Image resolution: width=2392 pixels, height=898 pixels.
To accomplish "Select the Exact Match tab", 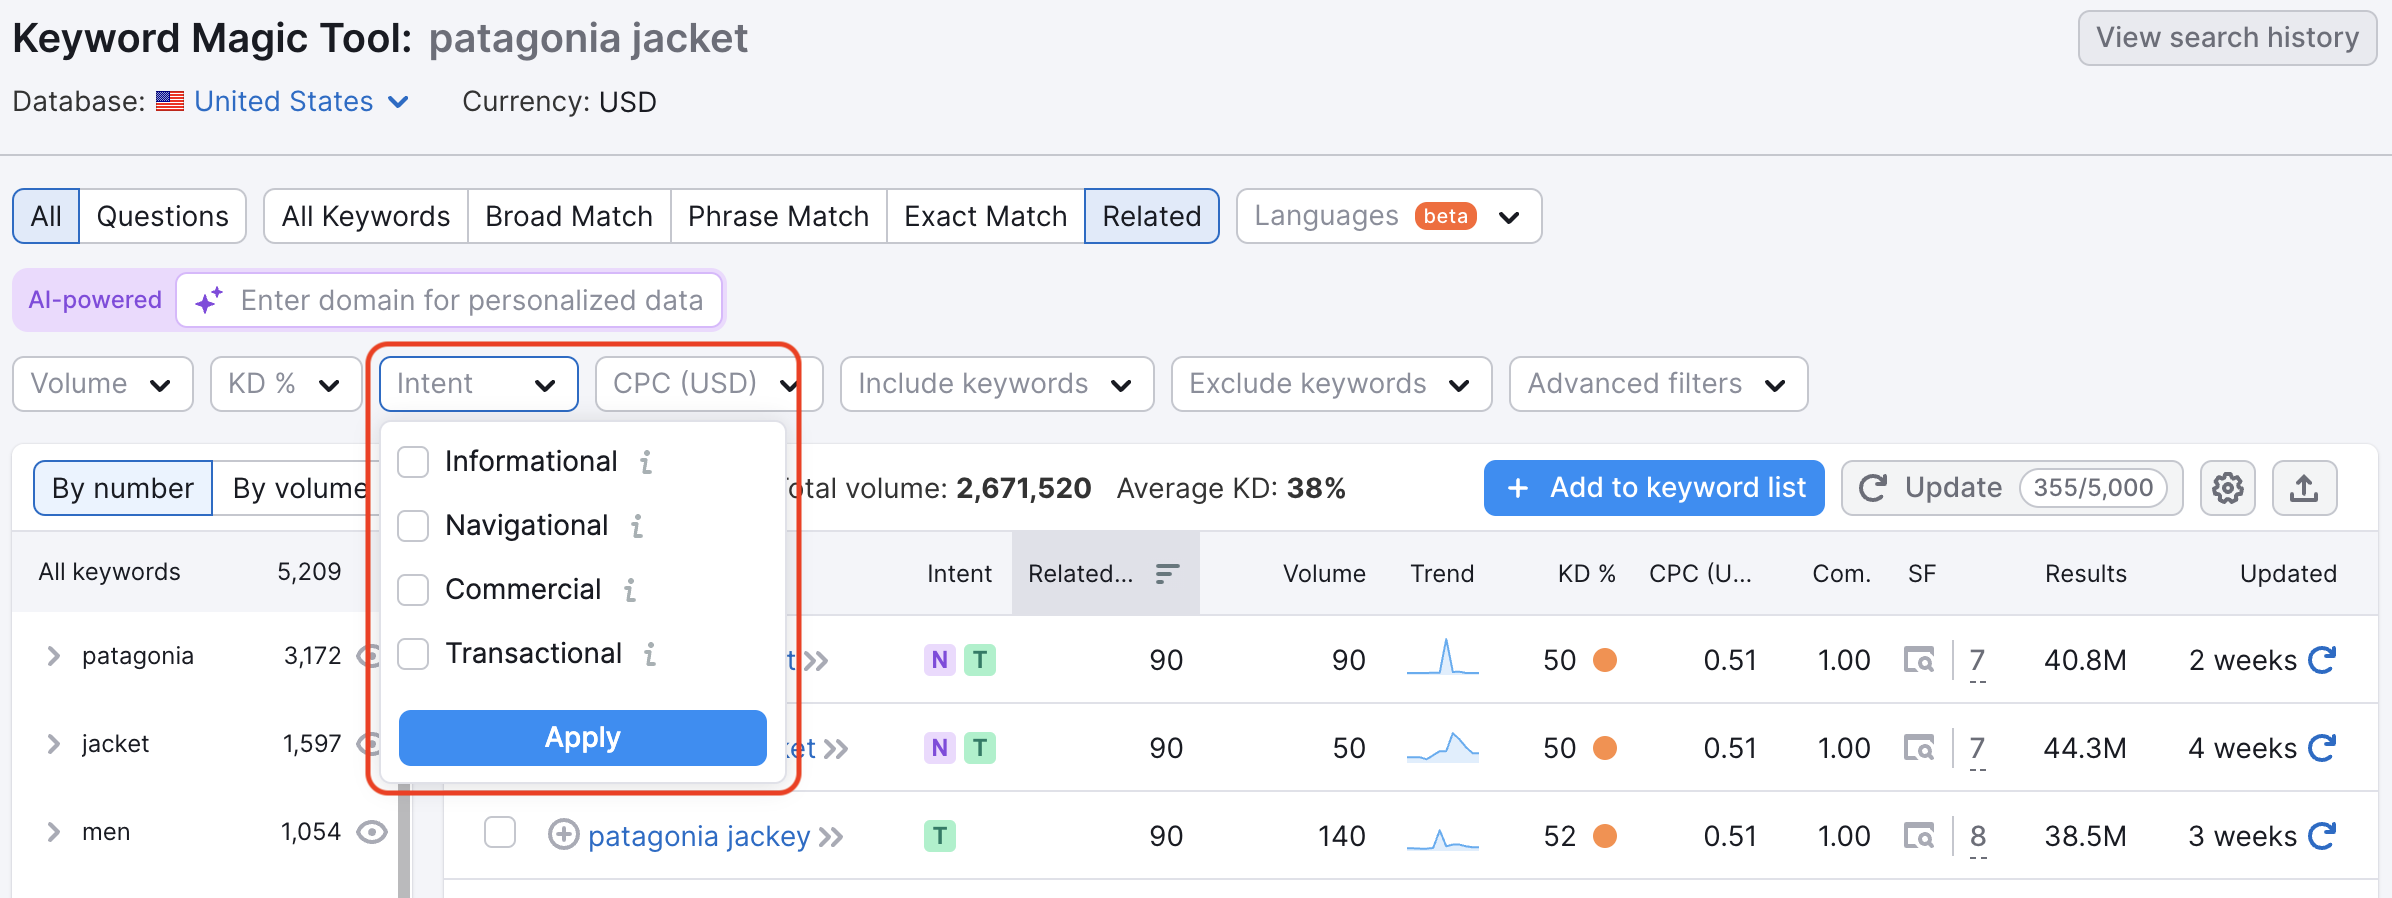I will click(986, 216).
